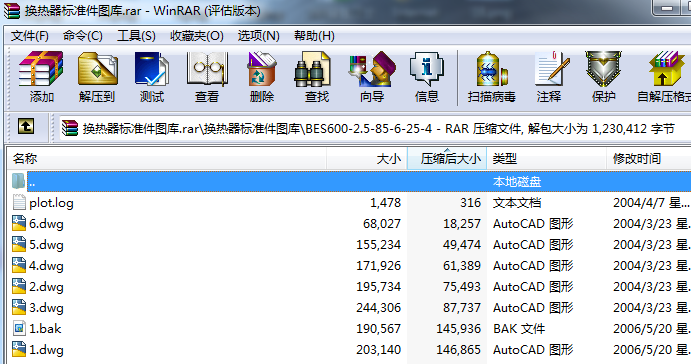Click the archive icon in the address bar
The width and height of the screenshot is (691, 364).
[x=70, y=128]
